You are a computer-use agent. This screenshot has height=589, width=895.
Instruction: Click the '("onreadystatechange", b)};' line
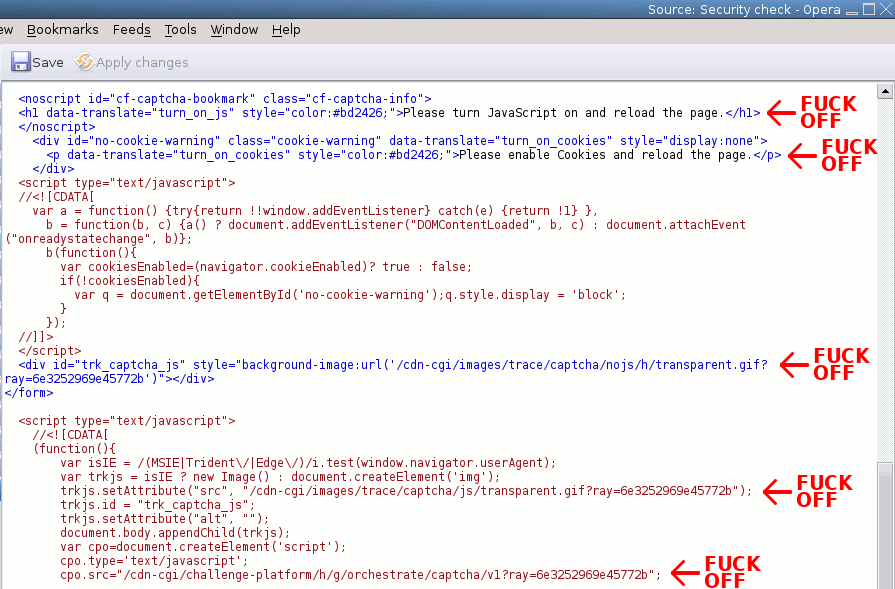(99, 239)
